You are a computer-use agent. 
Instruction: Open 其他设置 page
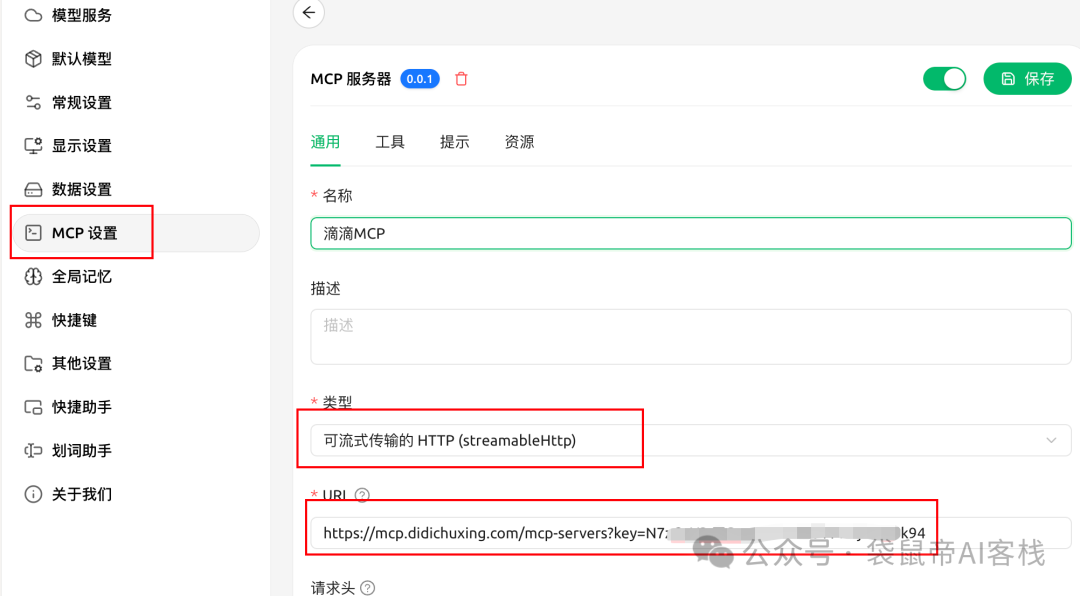[x=135, y=363]
